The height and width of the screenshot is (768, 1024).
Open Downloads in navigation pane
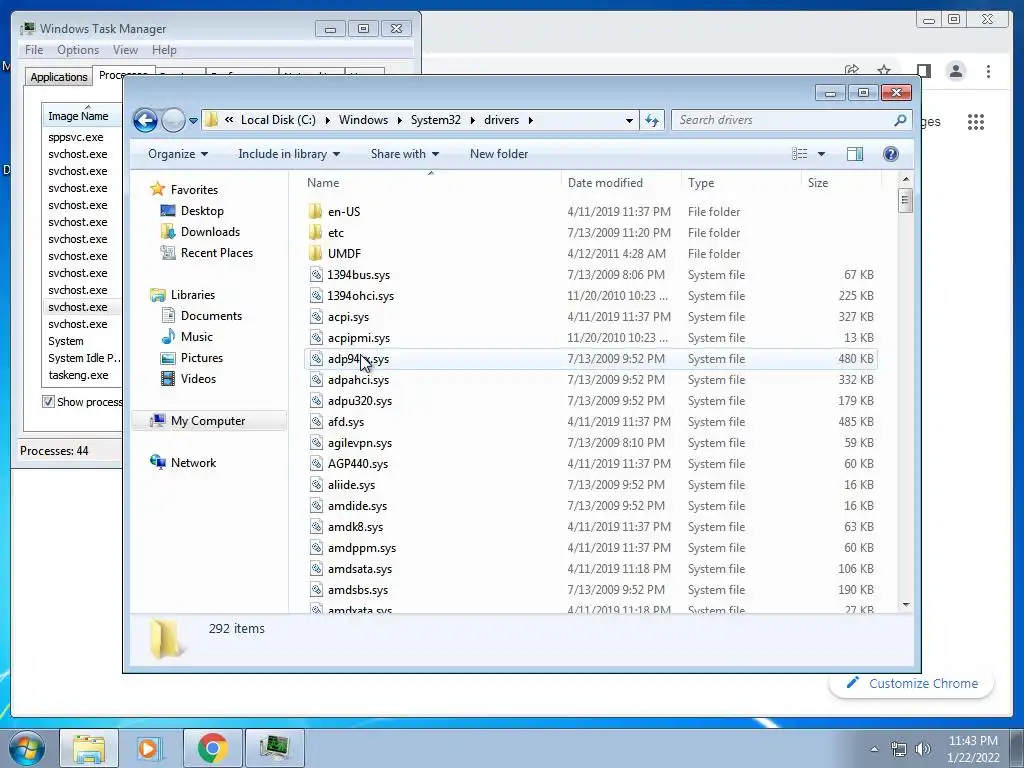[x=210, y=232]
